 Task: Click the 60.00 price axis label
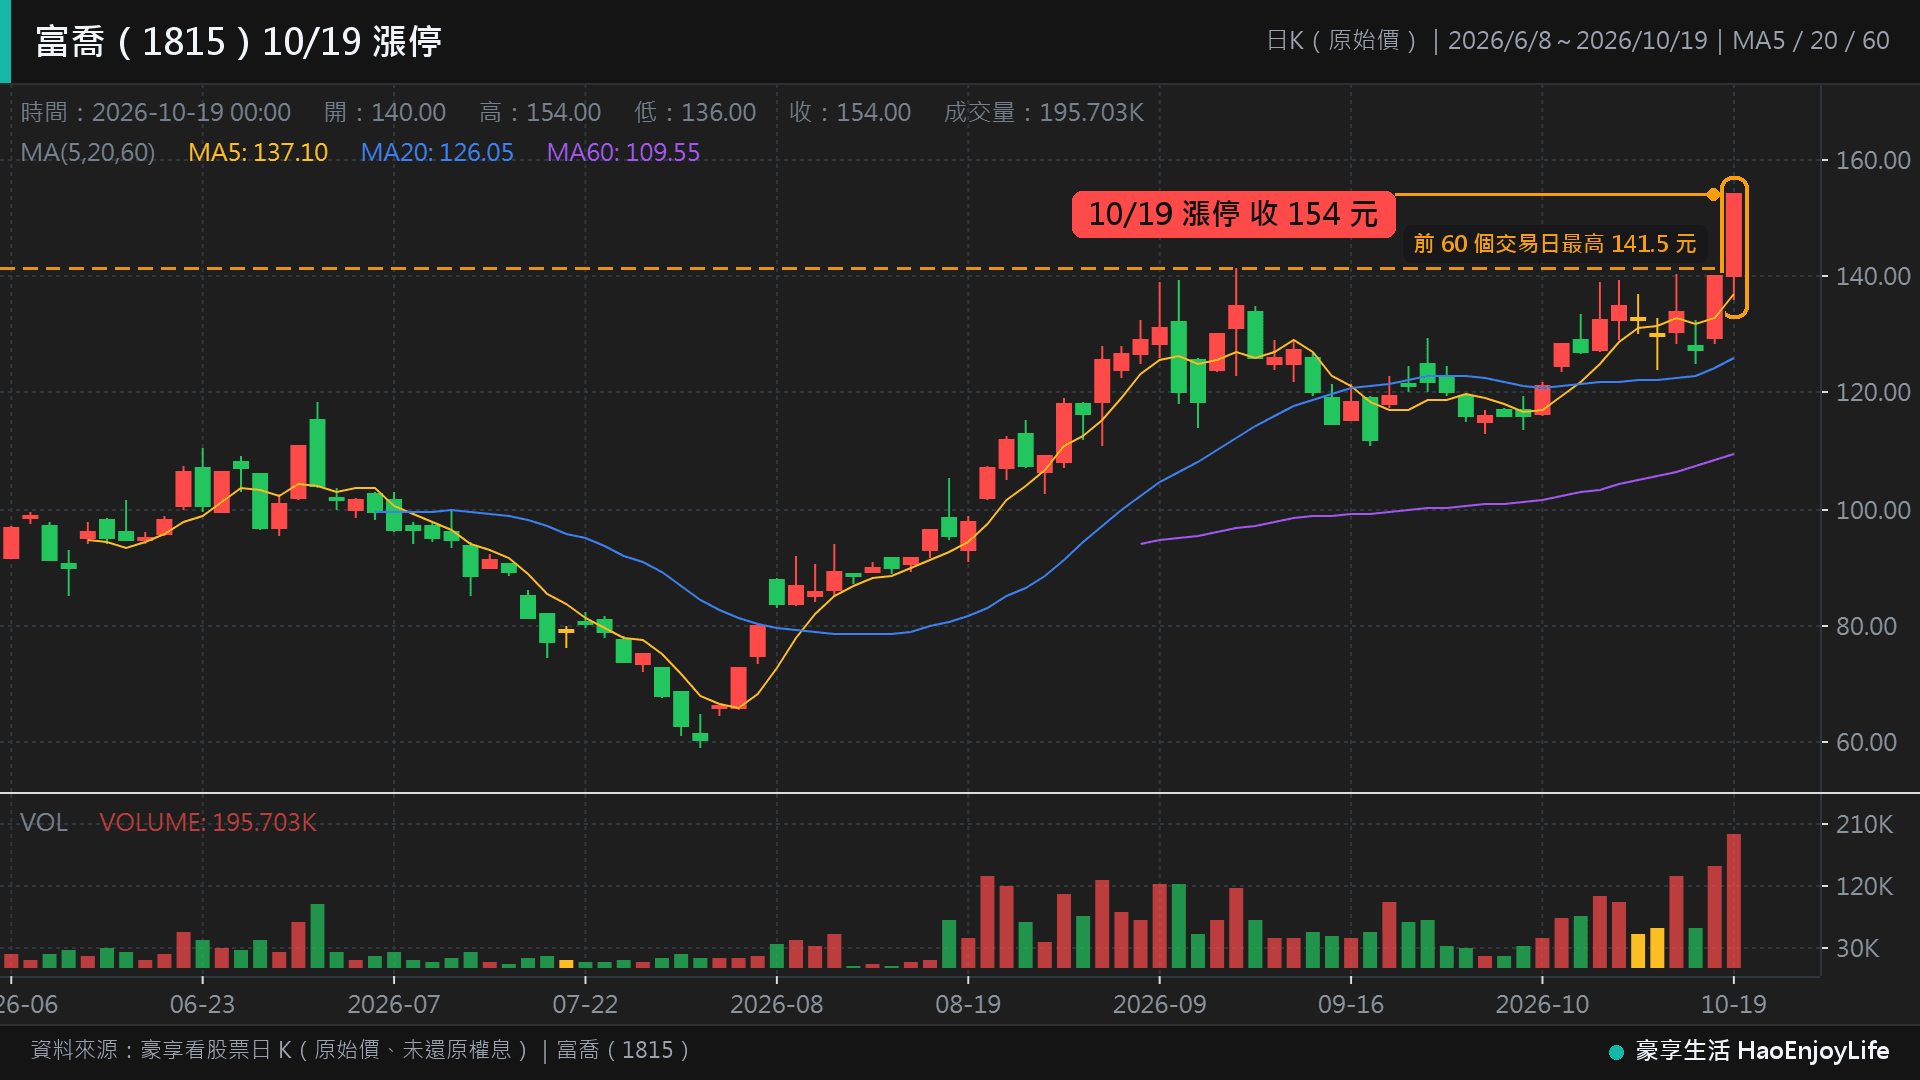(x=1866, y=742)
